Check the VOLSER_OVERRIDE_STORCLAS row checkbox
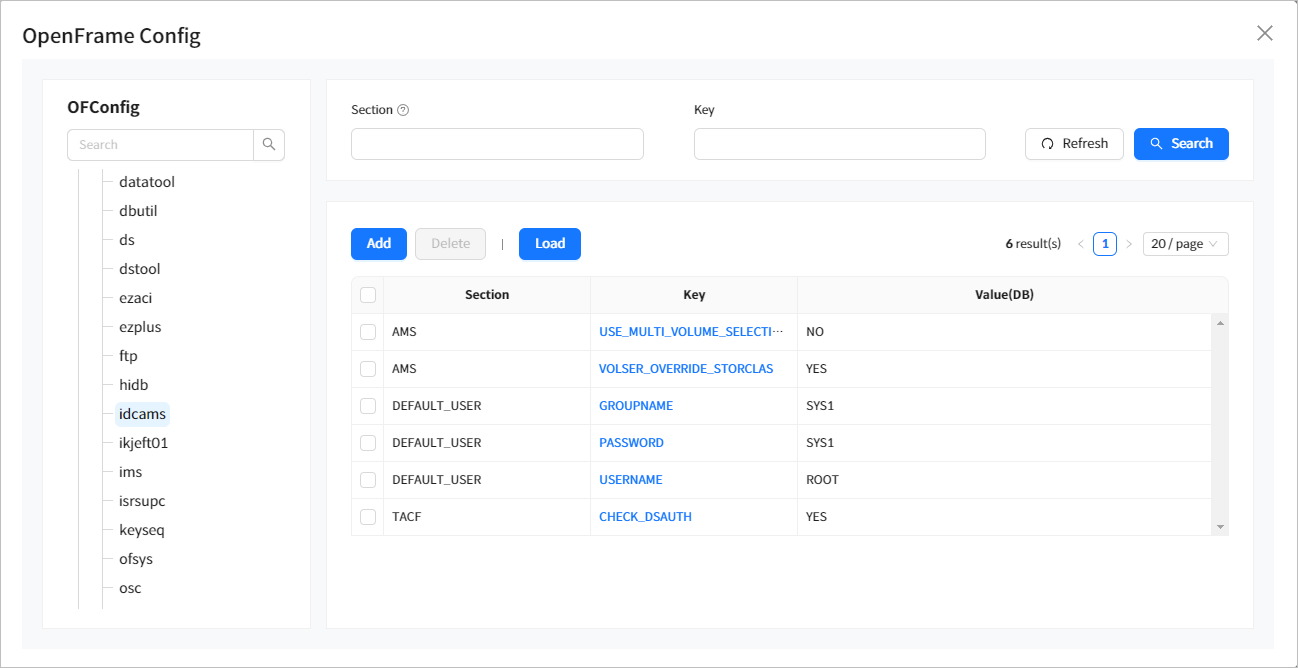Screen dimensions: 1298x668 click(368, 369)
